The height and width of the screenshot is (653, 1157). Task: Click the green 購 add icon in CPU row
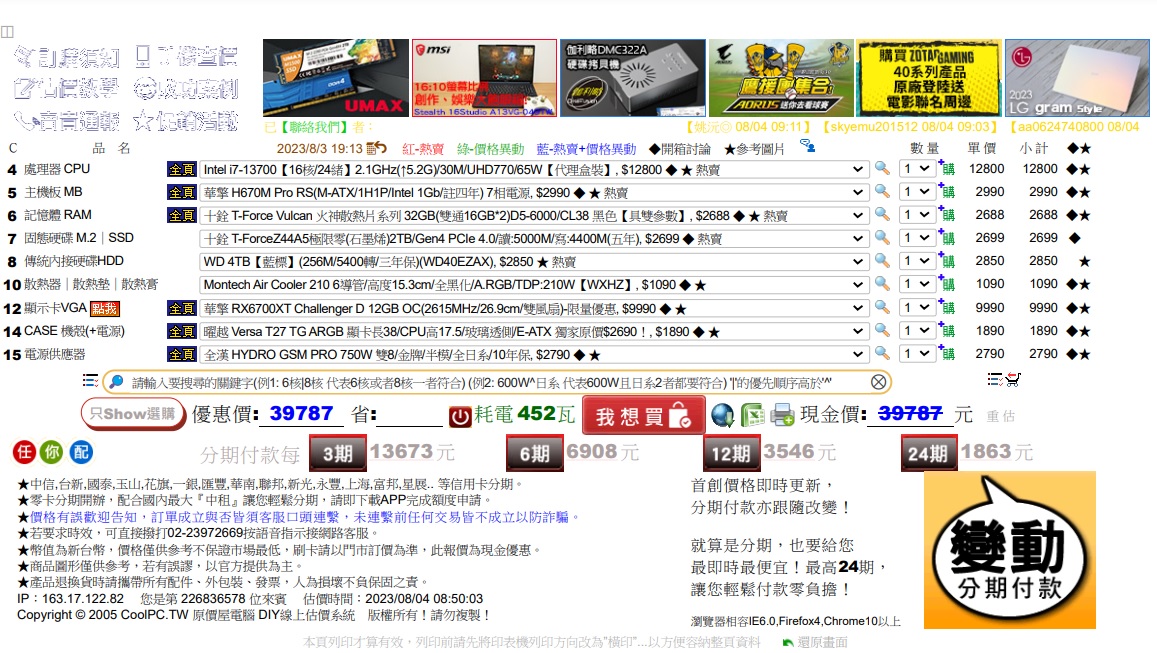[x=947, y=167]
